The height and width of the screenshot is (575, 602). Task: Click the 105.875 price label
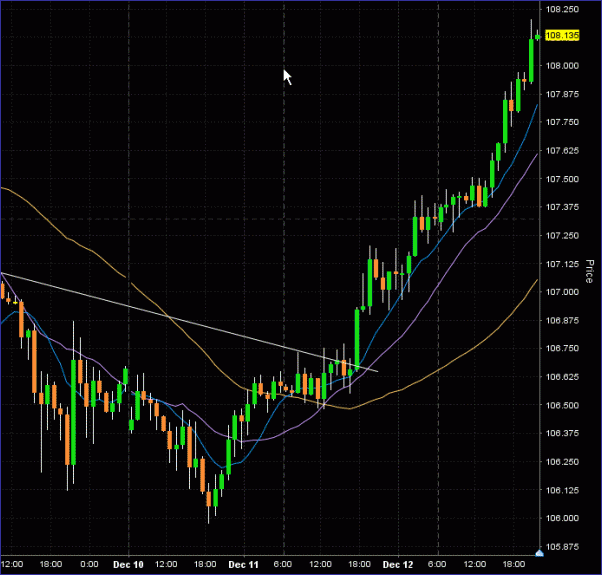click(562, 546)
